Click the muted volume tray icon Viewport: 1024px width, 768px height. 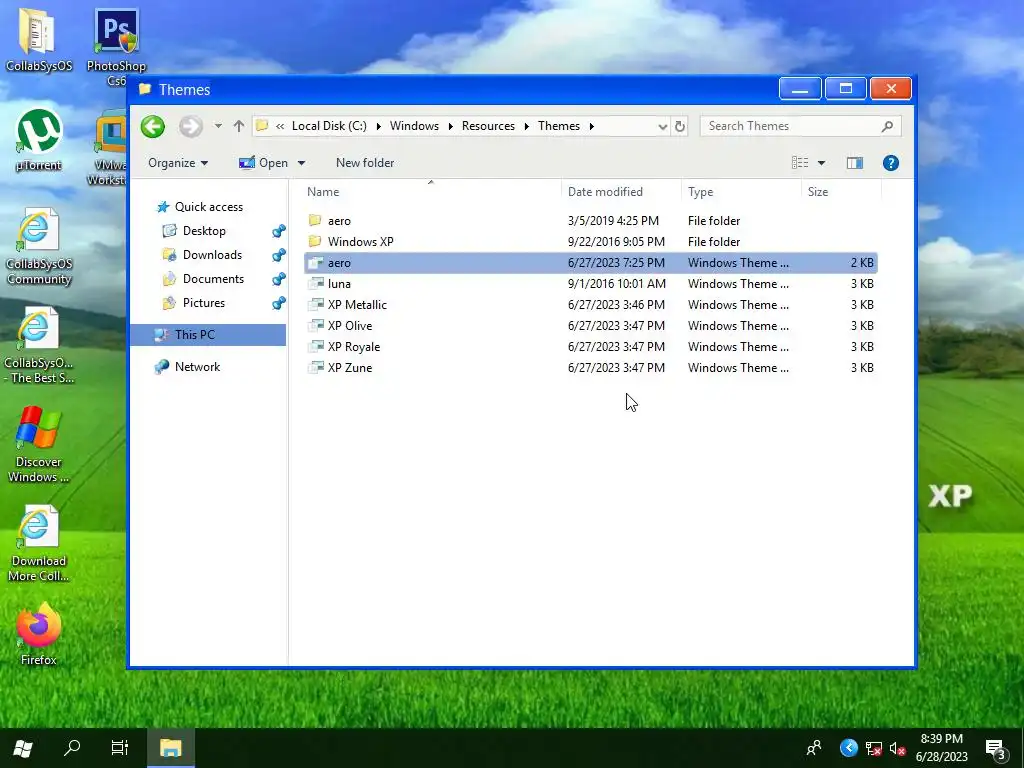(897, 748)
